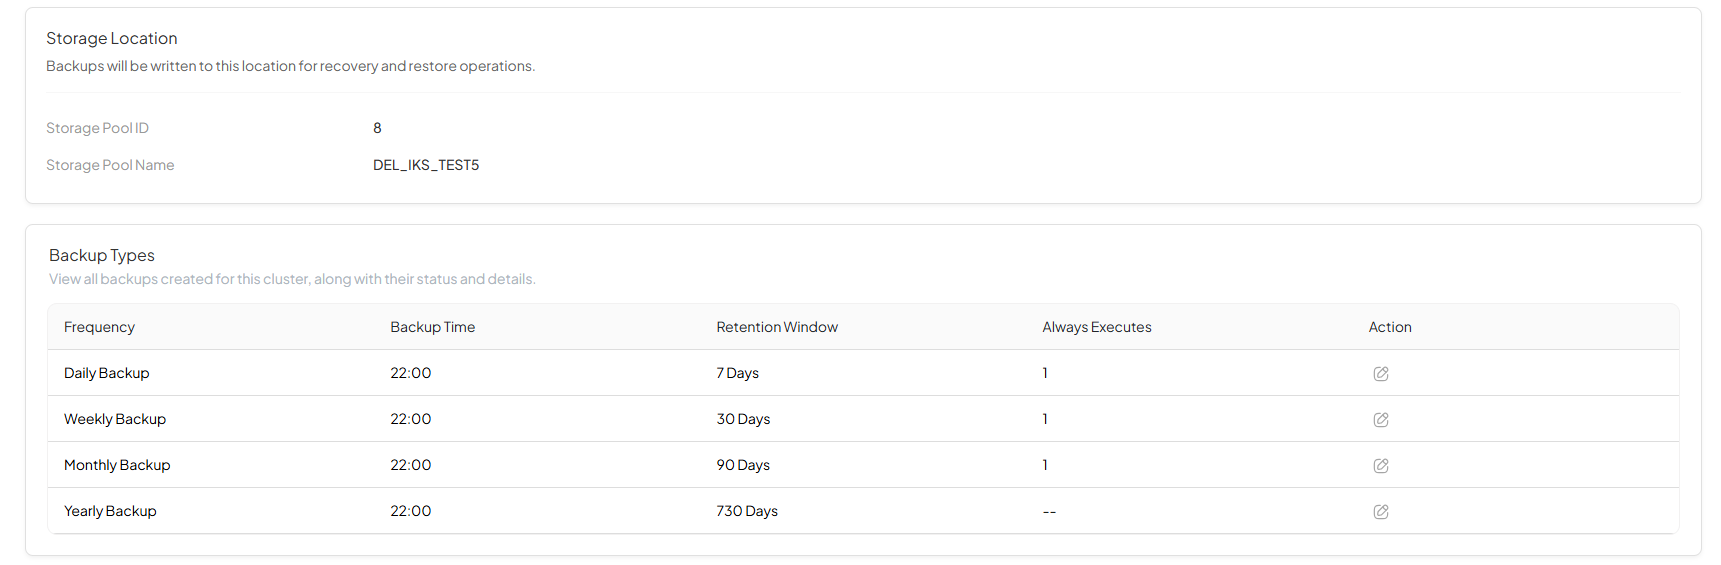
Task: Edit the Monthly Backup schedule
Action: click(1381, 465)
